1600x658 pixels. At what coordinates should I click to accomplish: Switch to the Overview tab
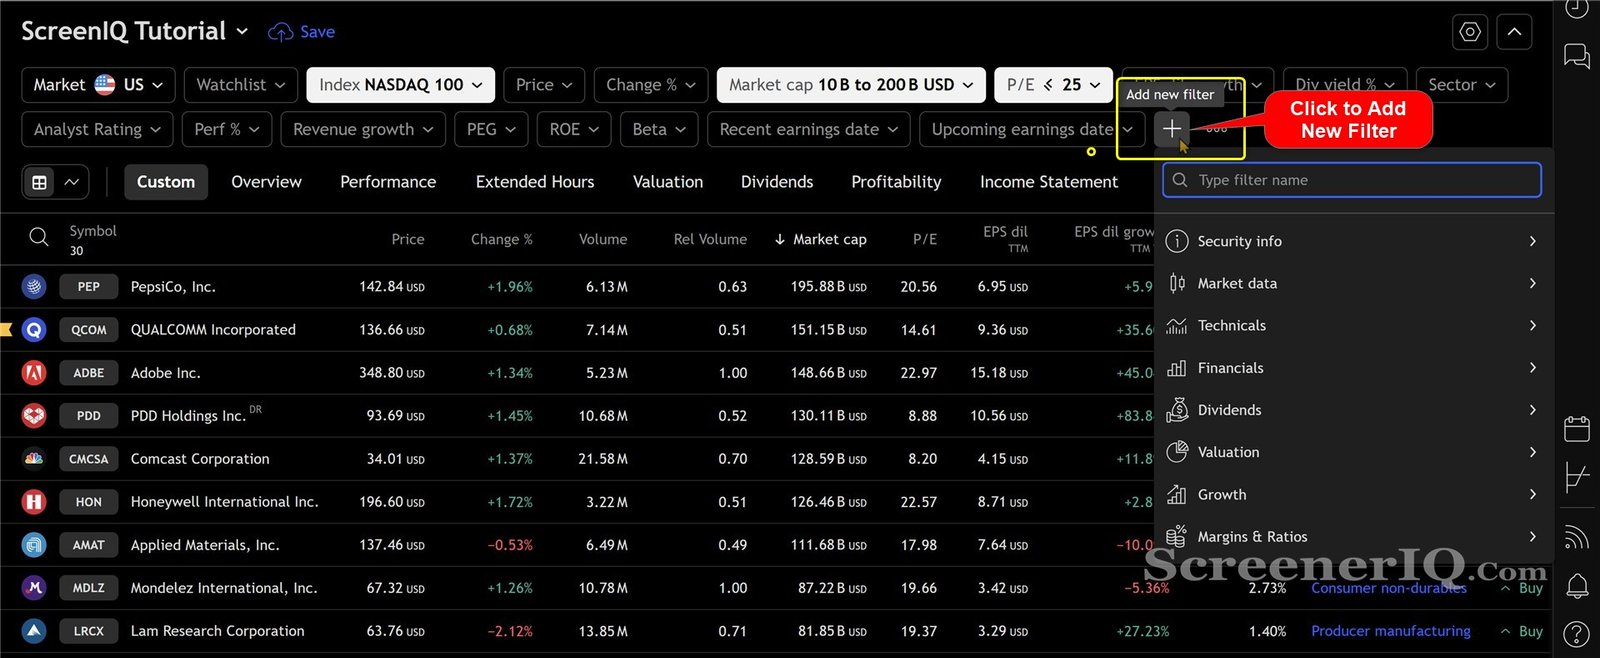coord(266,182)
